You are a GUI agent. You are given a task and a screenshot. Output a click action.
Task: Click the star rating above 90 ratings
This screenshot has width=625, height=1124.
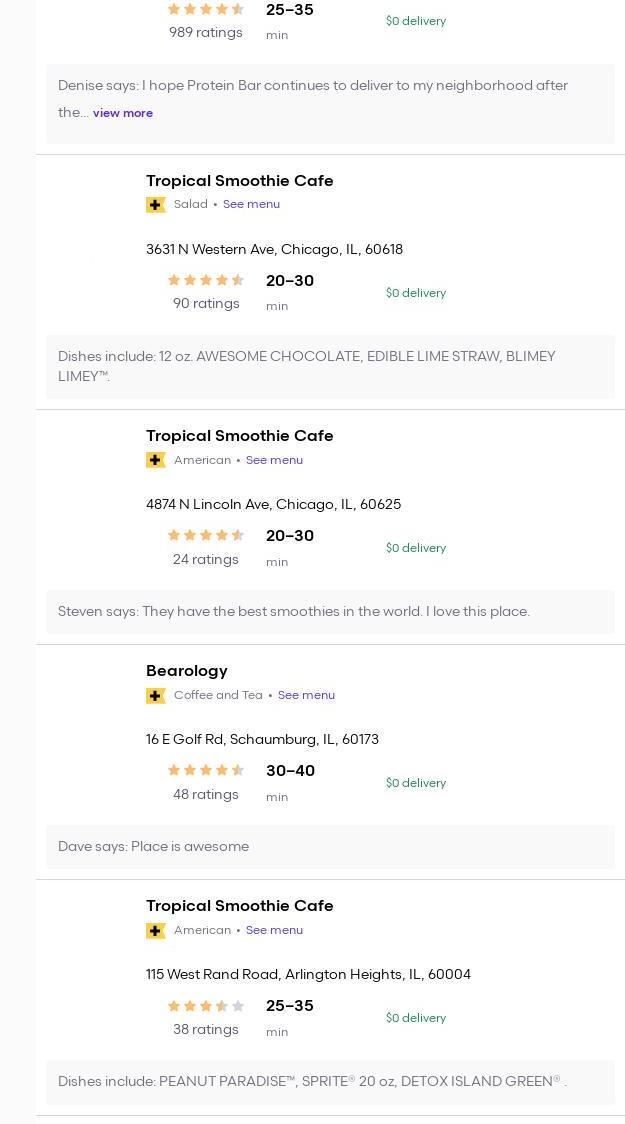point(205,281)
